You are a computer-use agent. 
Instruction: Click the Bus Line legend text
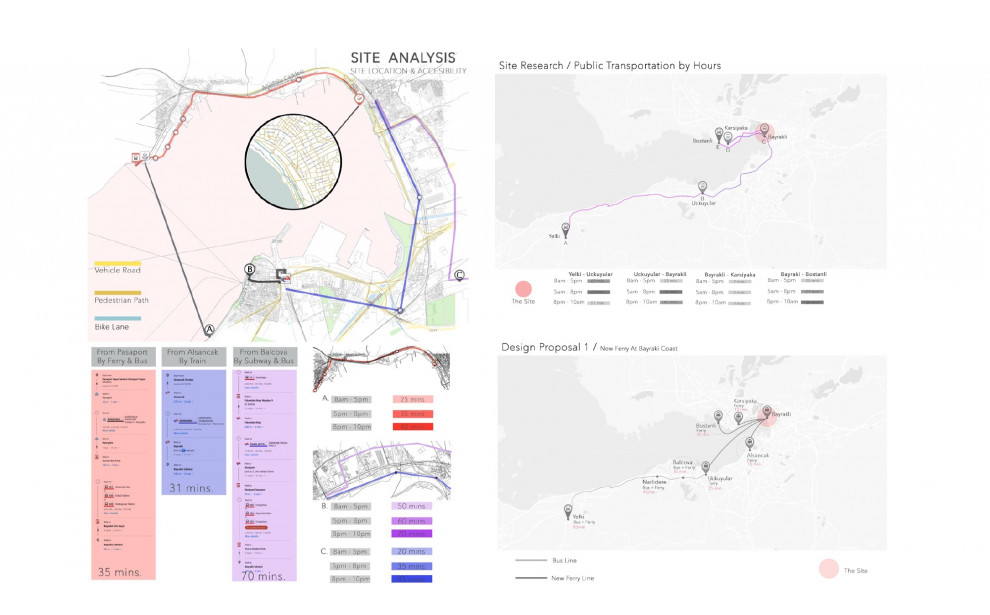point(564,561)
